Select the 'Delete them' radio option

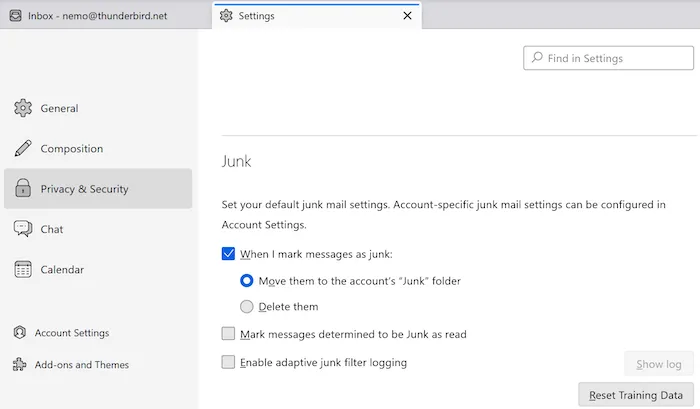coord(247,307)
